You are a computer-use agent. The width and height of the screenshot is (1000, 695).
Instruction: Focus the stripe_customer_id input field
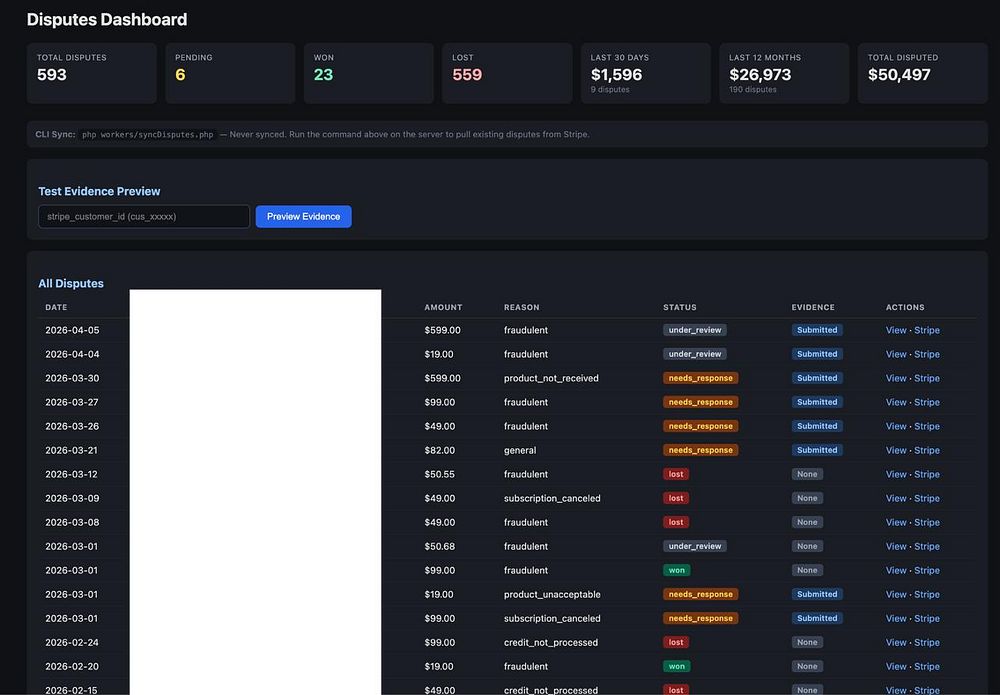144,217
